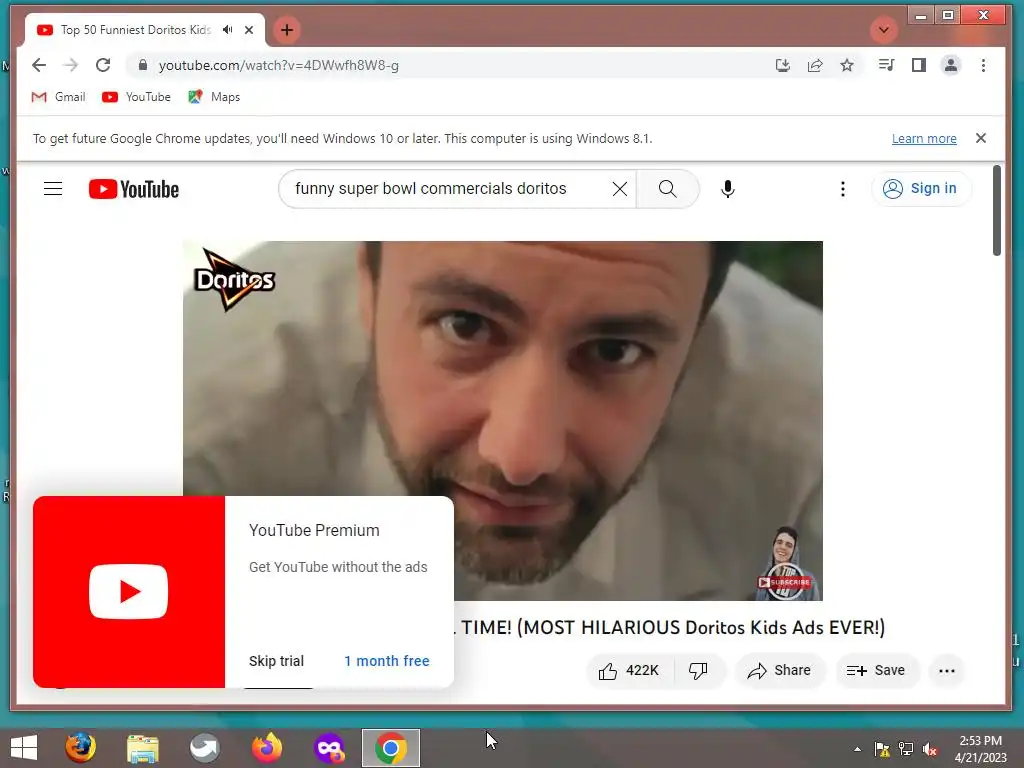Click the red YouTube Premium promo image
The height and width of the screenshot is (768, 1024).
129,592
